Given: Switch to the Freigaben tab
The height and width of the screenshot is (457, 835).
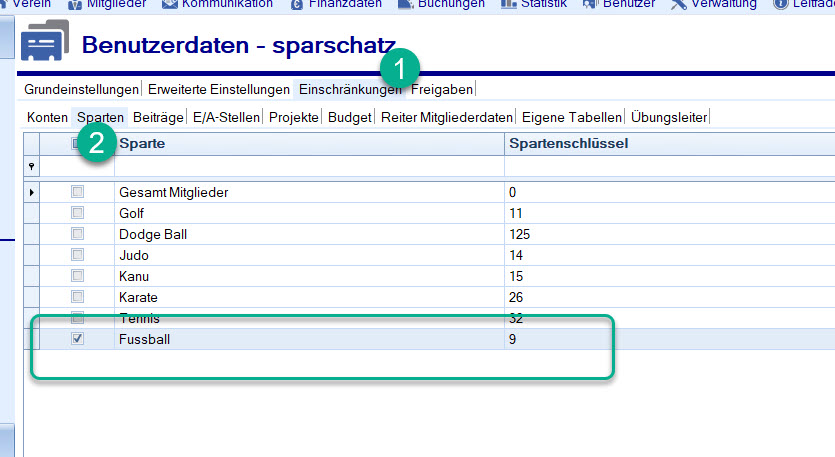Looking at the screenshot, I should click(x=441, y=89).
